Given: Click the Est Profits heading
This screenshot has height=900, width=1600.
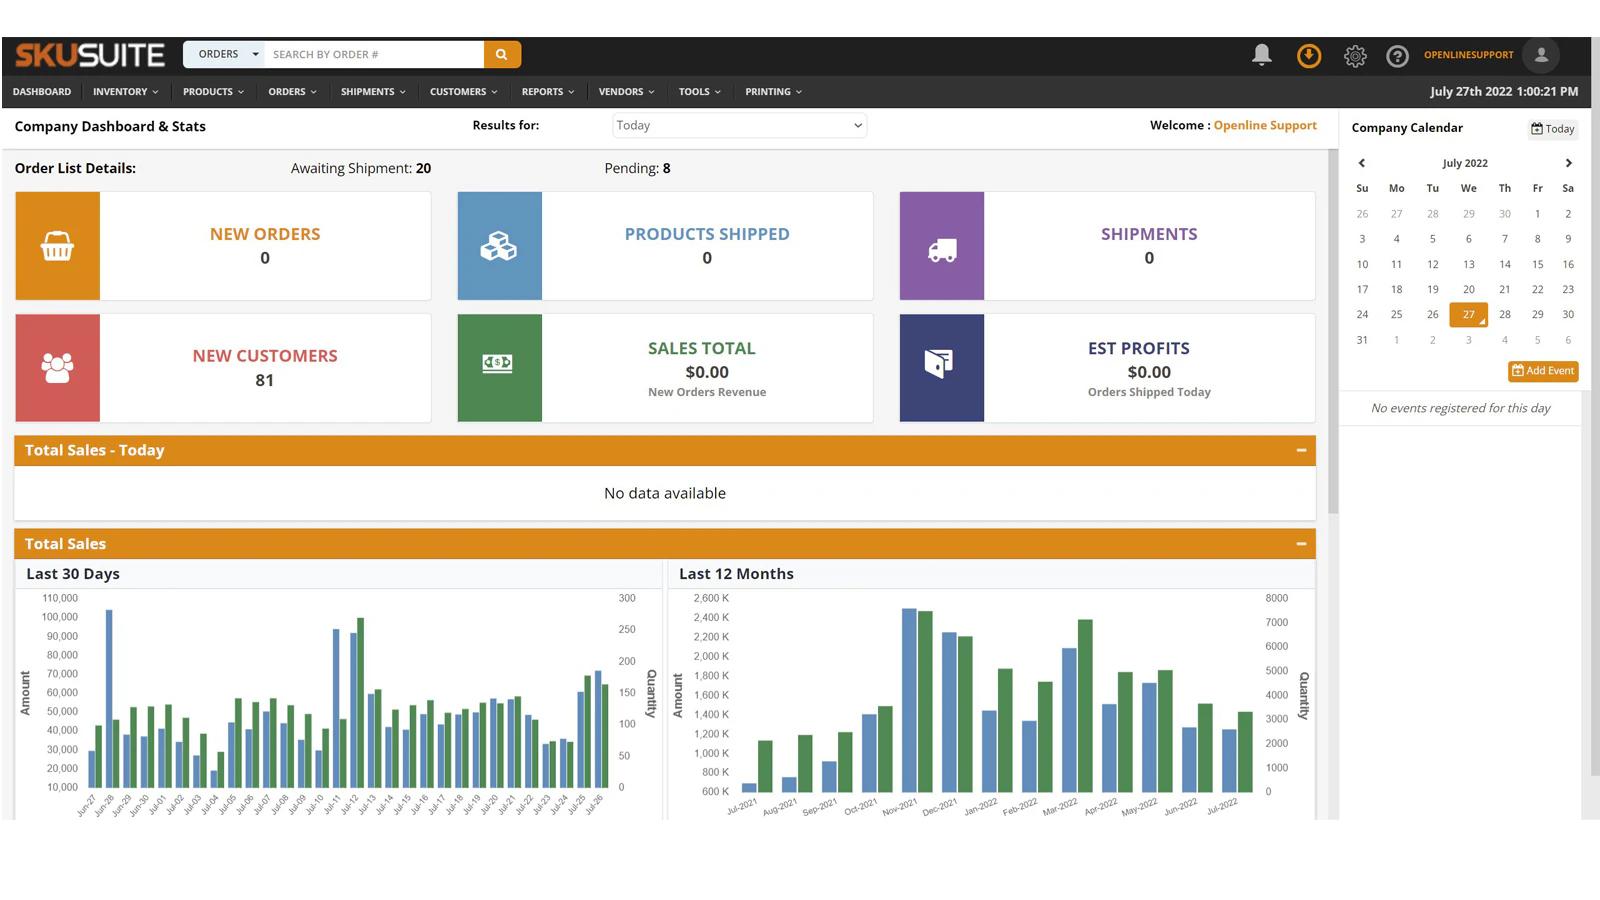Looking at the screenshot, I should (x=1139, y=348).
